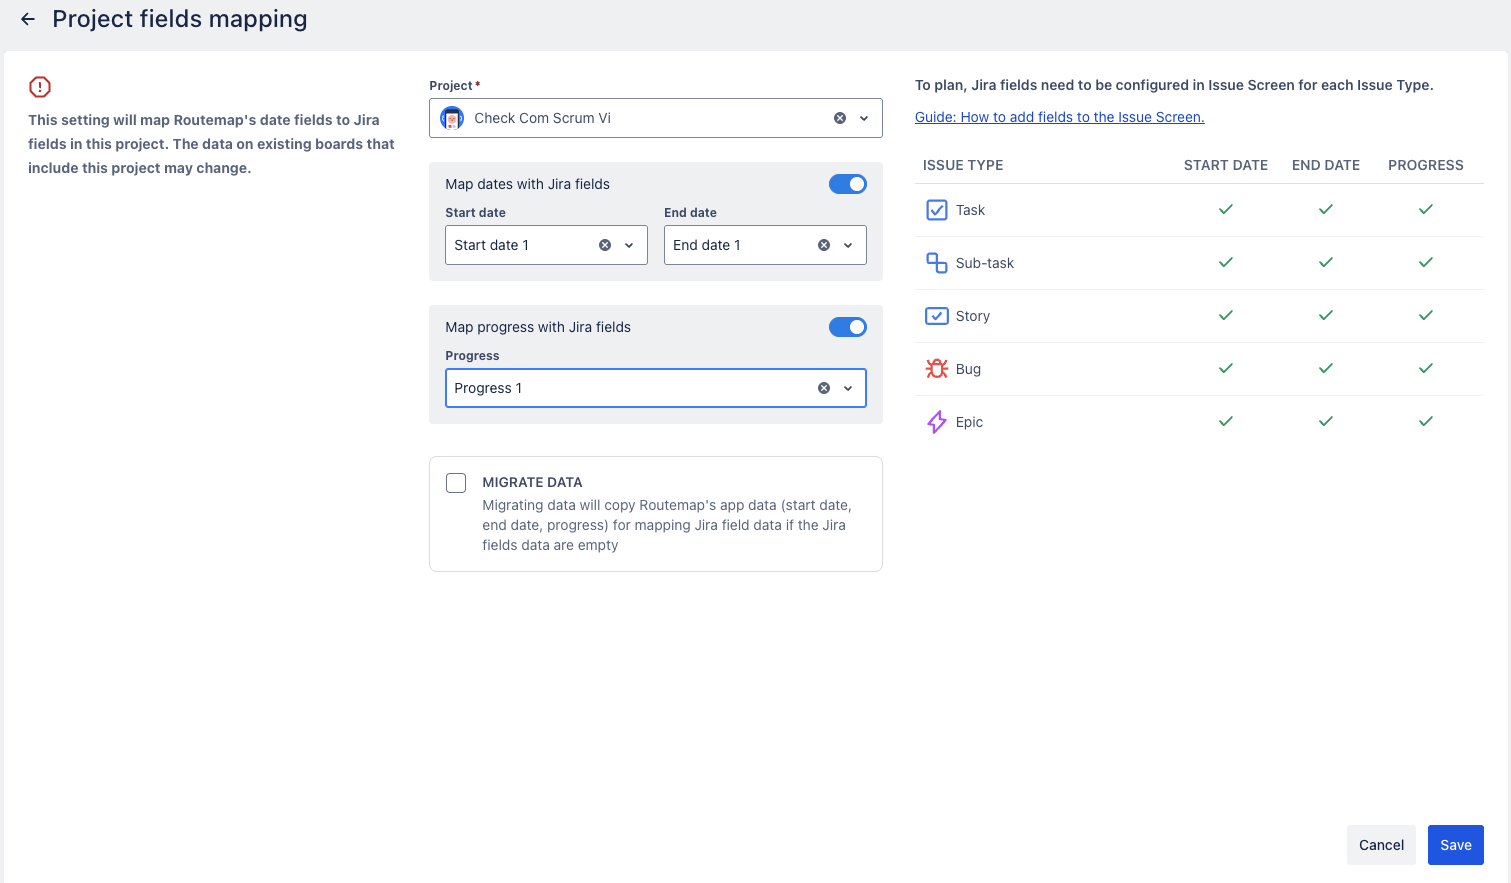Click the Story issue type icon
This screenshot has height=883, width=1511.
click(x=936, y=316)
